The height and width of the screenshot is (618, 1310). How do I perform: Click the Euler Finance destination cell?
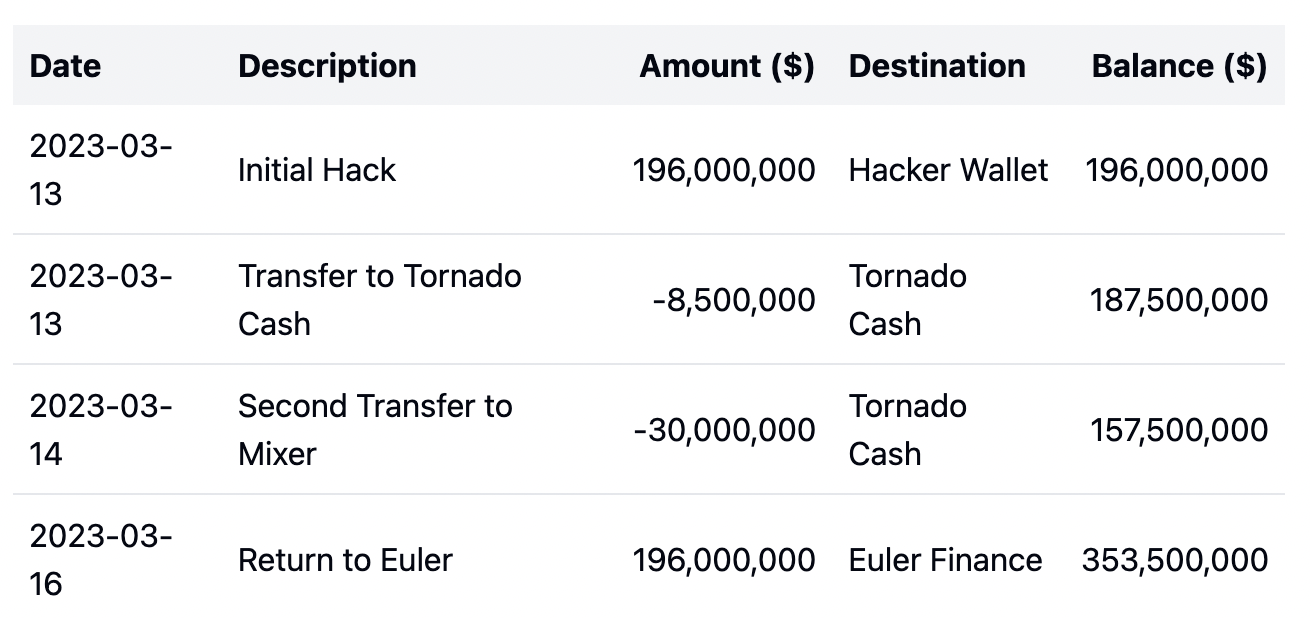945,560
